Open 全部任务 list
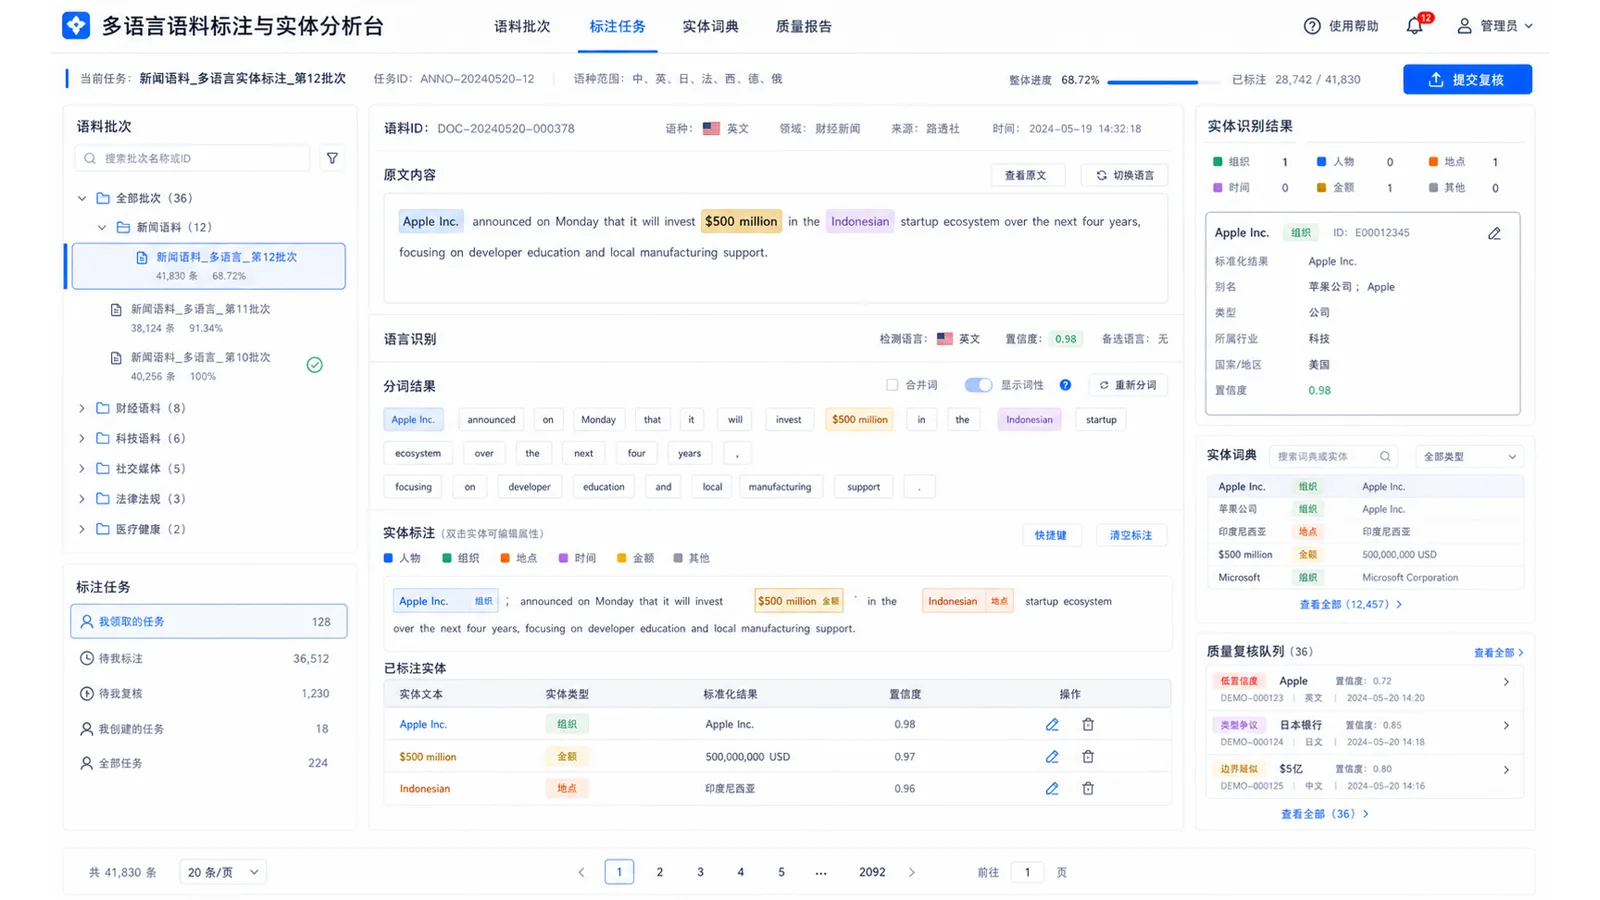Image resolution: width=1600 pixels, height=900 pixels. coord(209,763)
